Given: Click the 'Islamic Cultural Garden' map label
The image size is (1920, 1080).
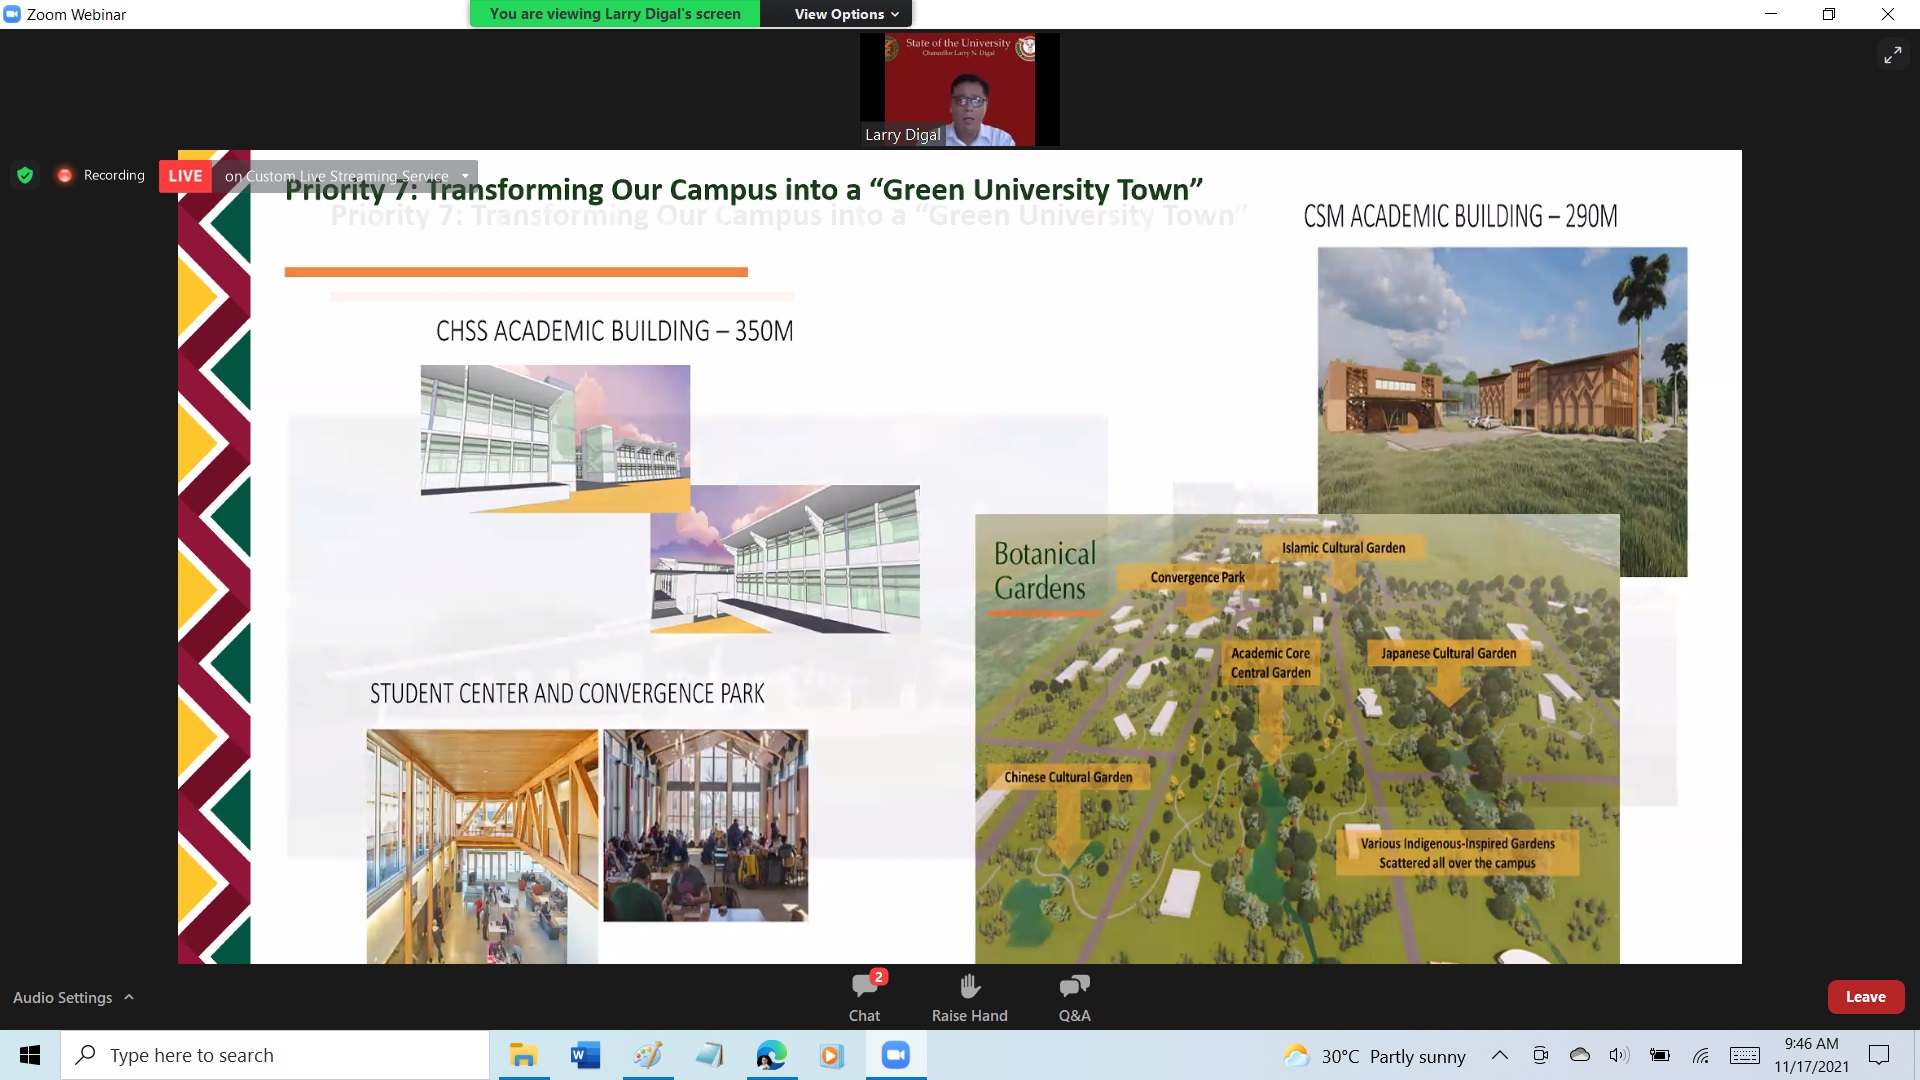Looking at the screenshot, I should (x=1343, y=548).
